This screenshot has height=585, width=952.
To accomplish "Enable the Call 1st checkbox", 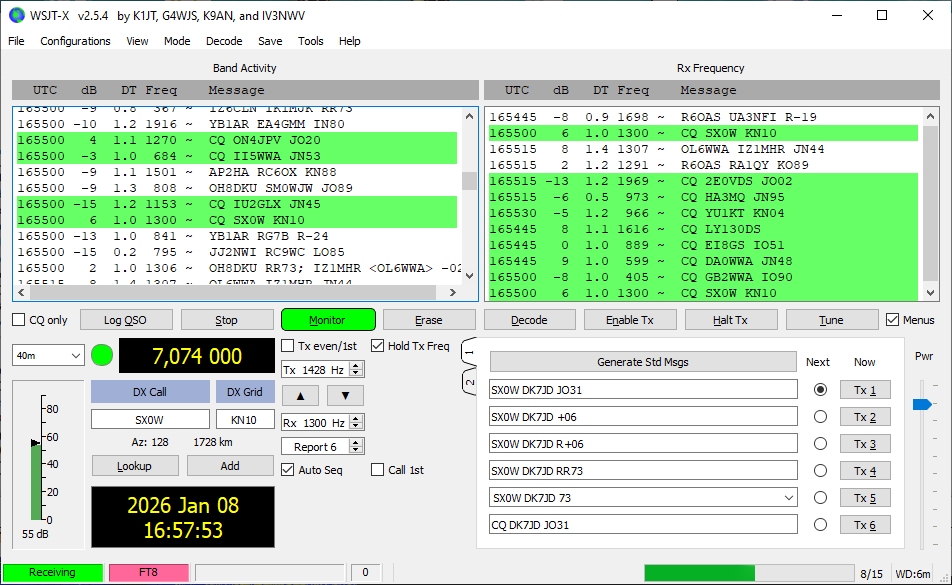I will coord(378,470).
